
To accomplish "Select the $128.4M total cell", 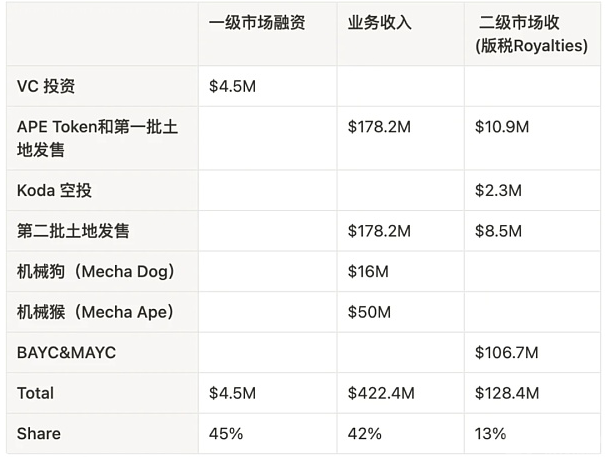I will pos(507,393).
